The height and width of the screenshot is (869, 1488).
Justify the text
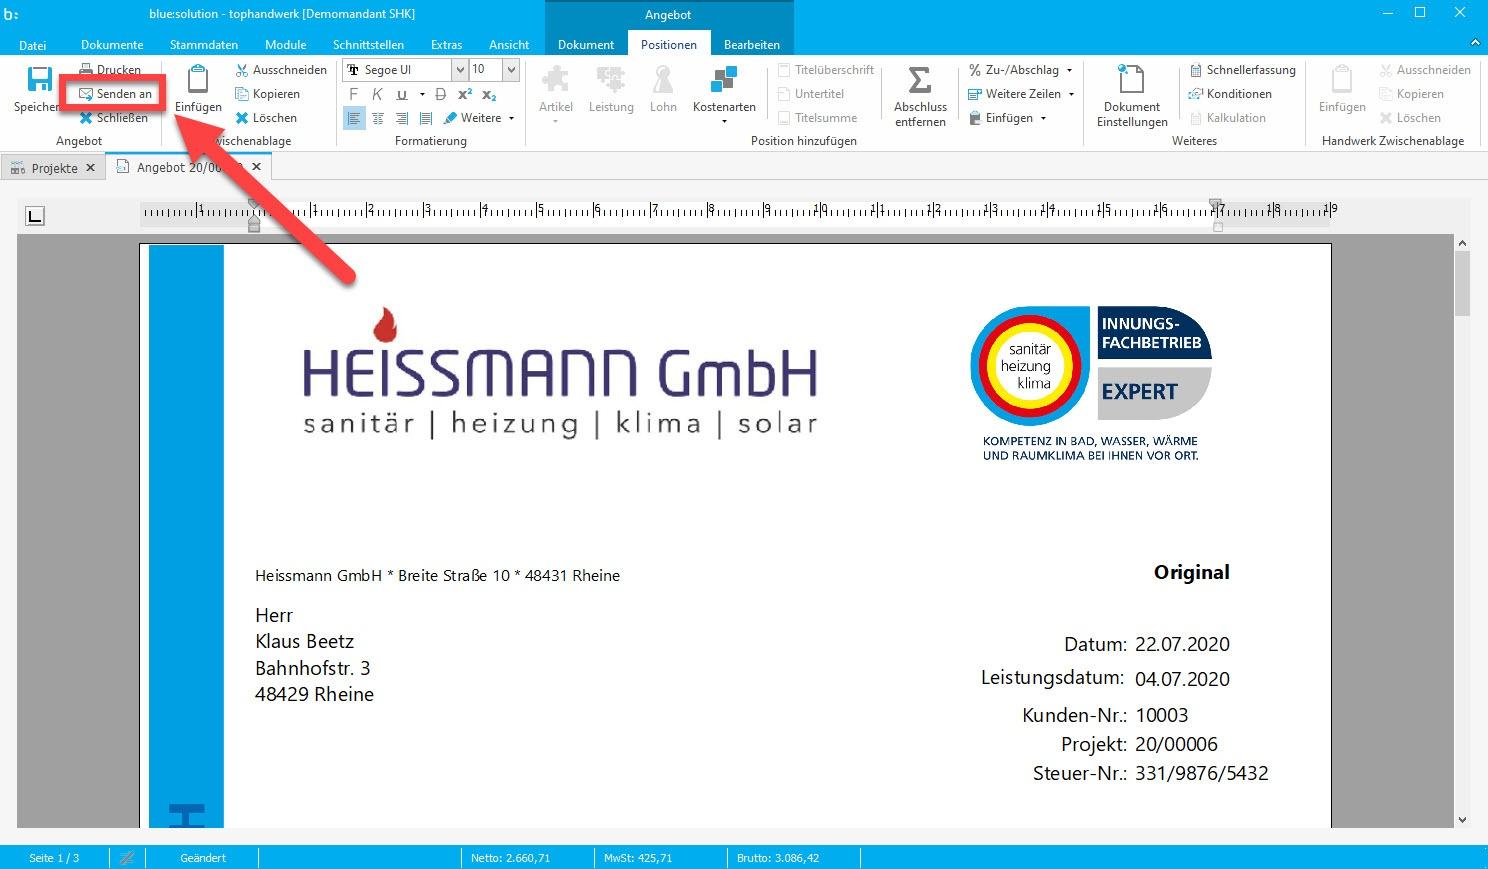(x=426, y=118)
